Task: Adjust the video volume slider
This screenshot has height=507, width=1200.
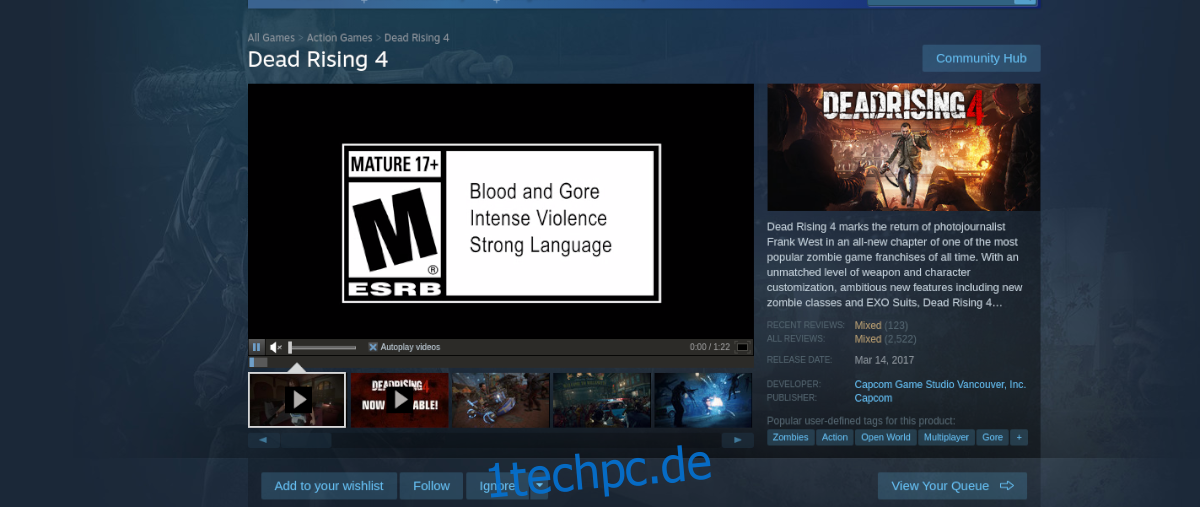Action: (322, 347)
